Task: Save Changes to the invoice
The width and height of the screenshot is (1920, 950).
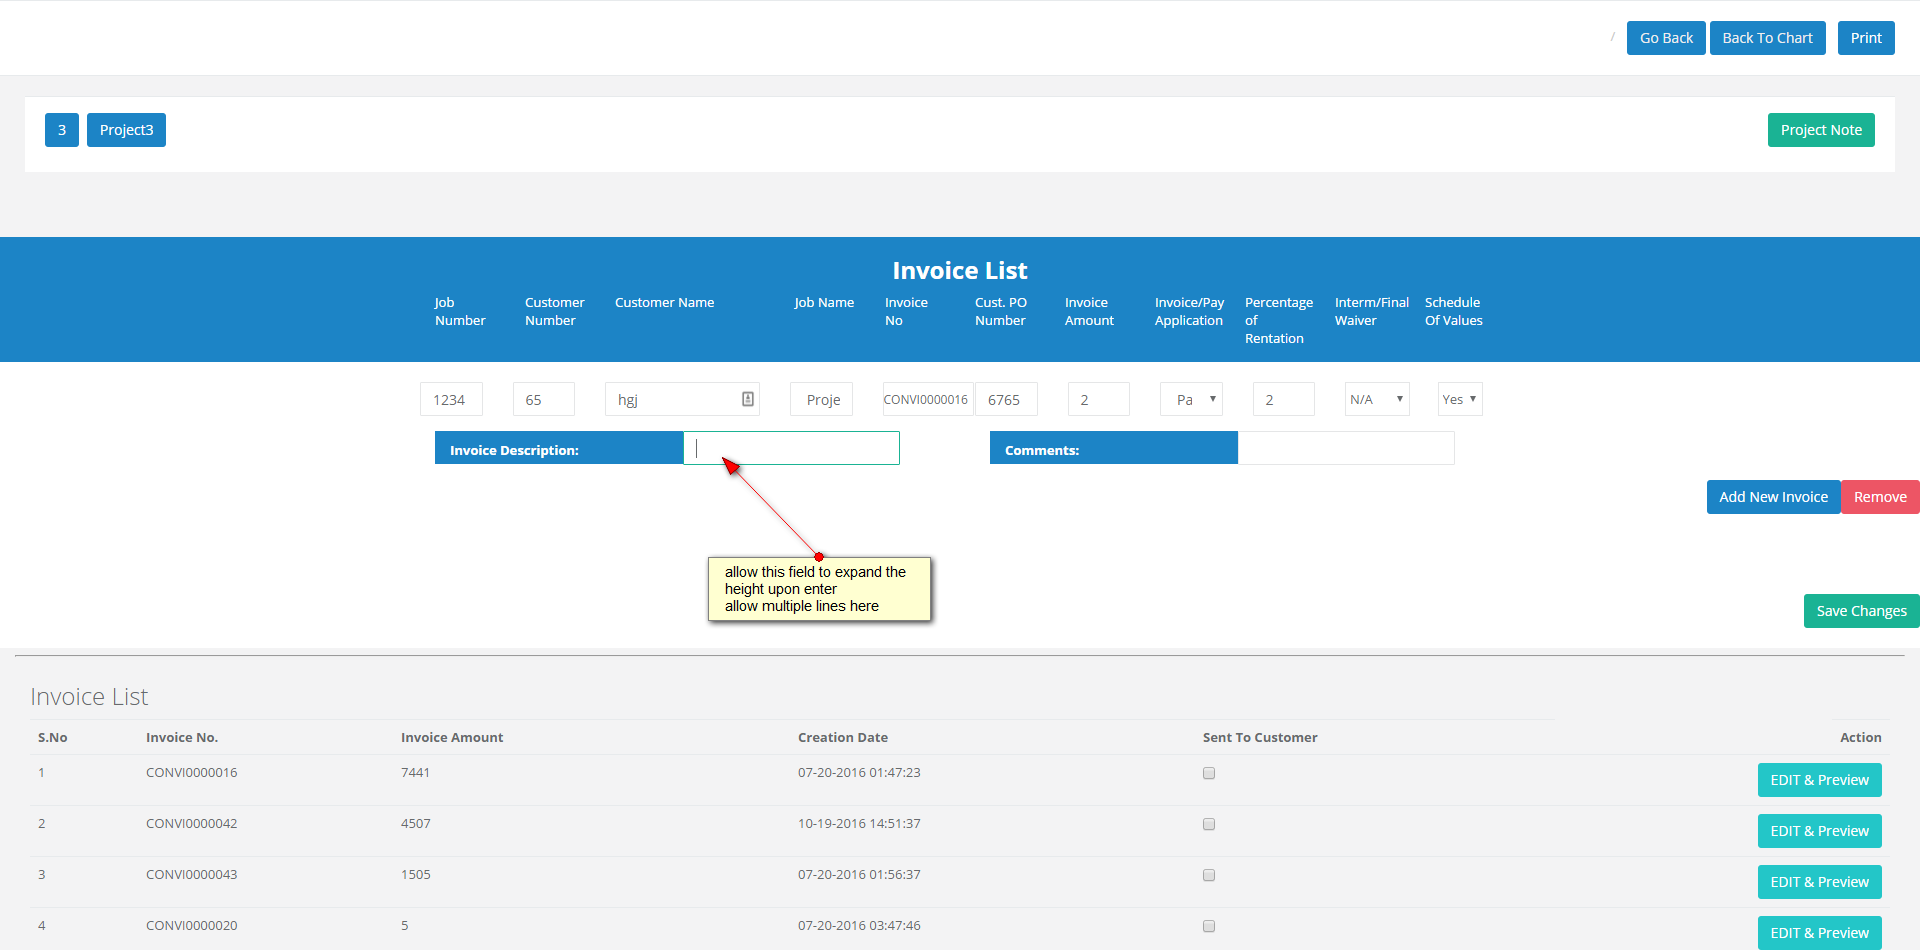Action: coord(1861,611)
